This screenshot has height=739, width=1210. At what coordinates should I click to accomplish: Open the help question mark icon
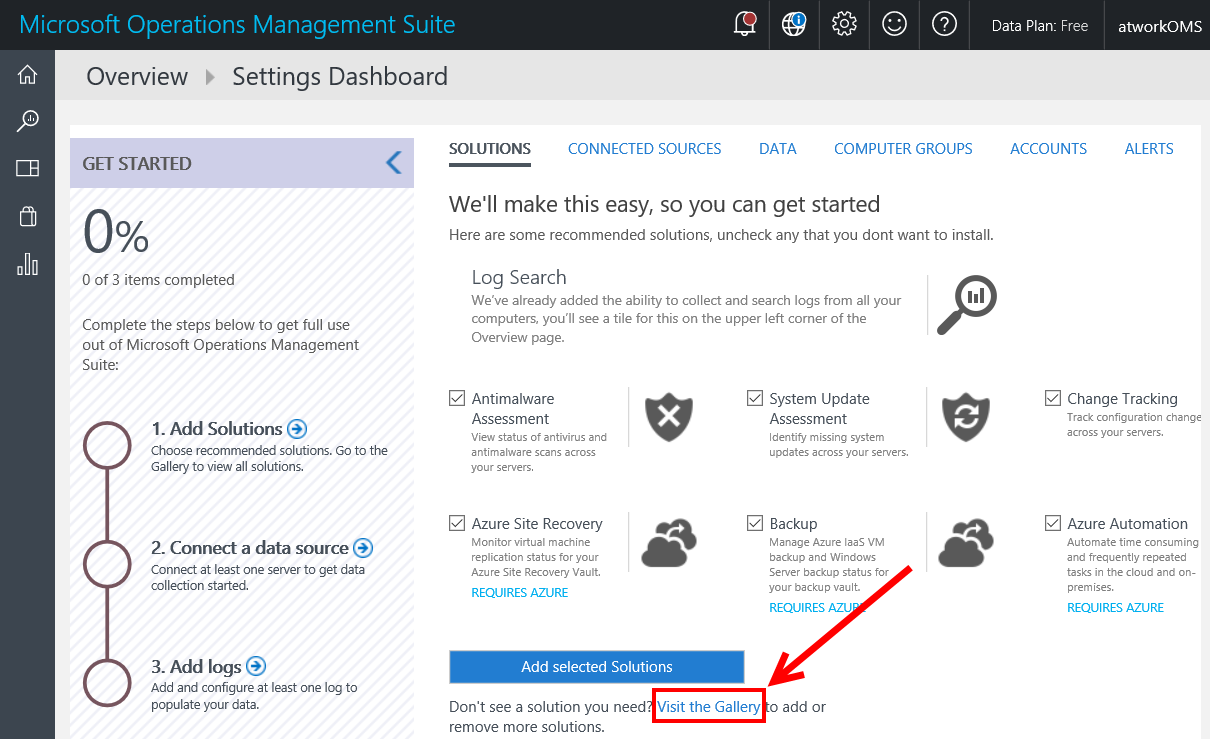945,25
